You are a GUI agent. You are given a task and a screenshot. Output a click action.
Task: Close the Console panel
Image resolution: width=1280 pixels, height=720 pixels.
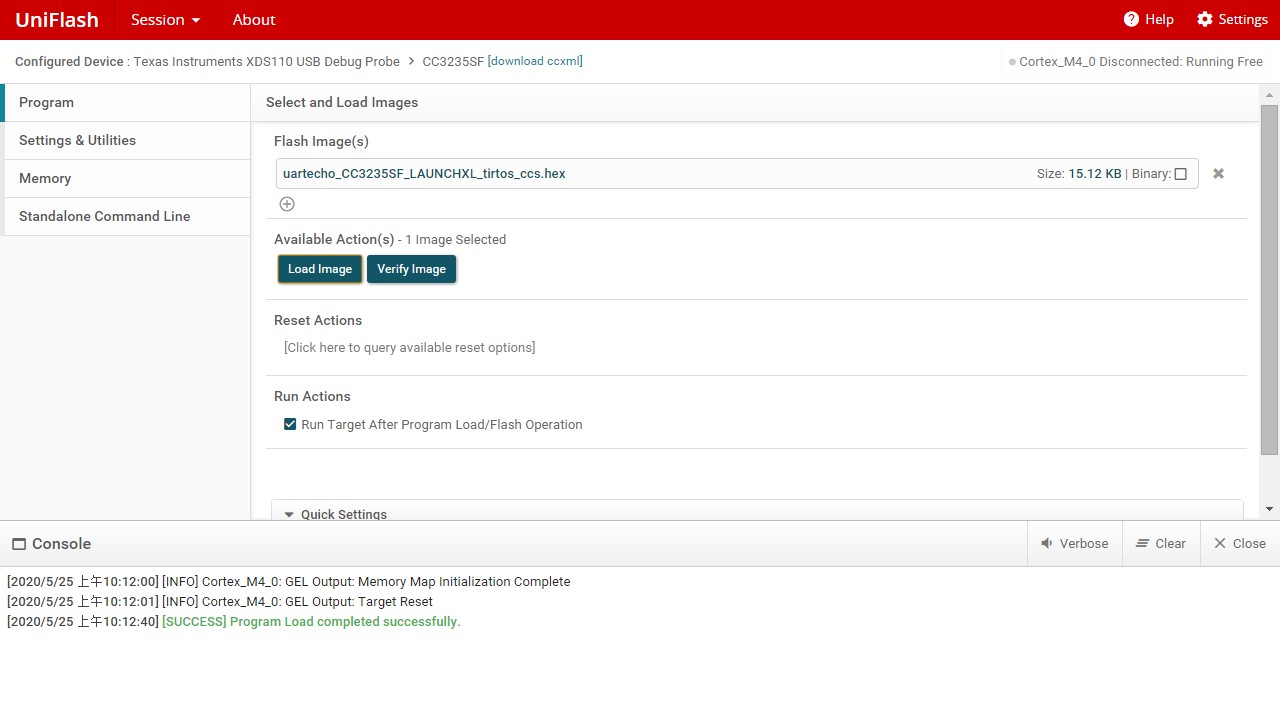1240,544
